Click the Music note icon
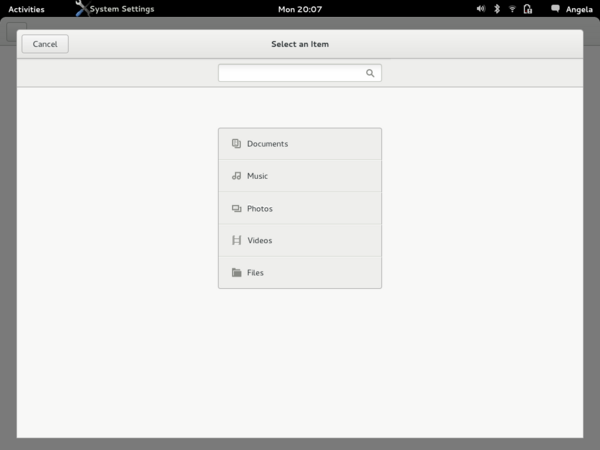Image resolution: width=600 pixels, height=450 pixels. point(236,176)
